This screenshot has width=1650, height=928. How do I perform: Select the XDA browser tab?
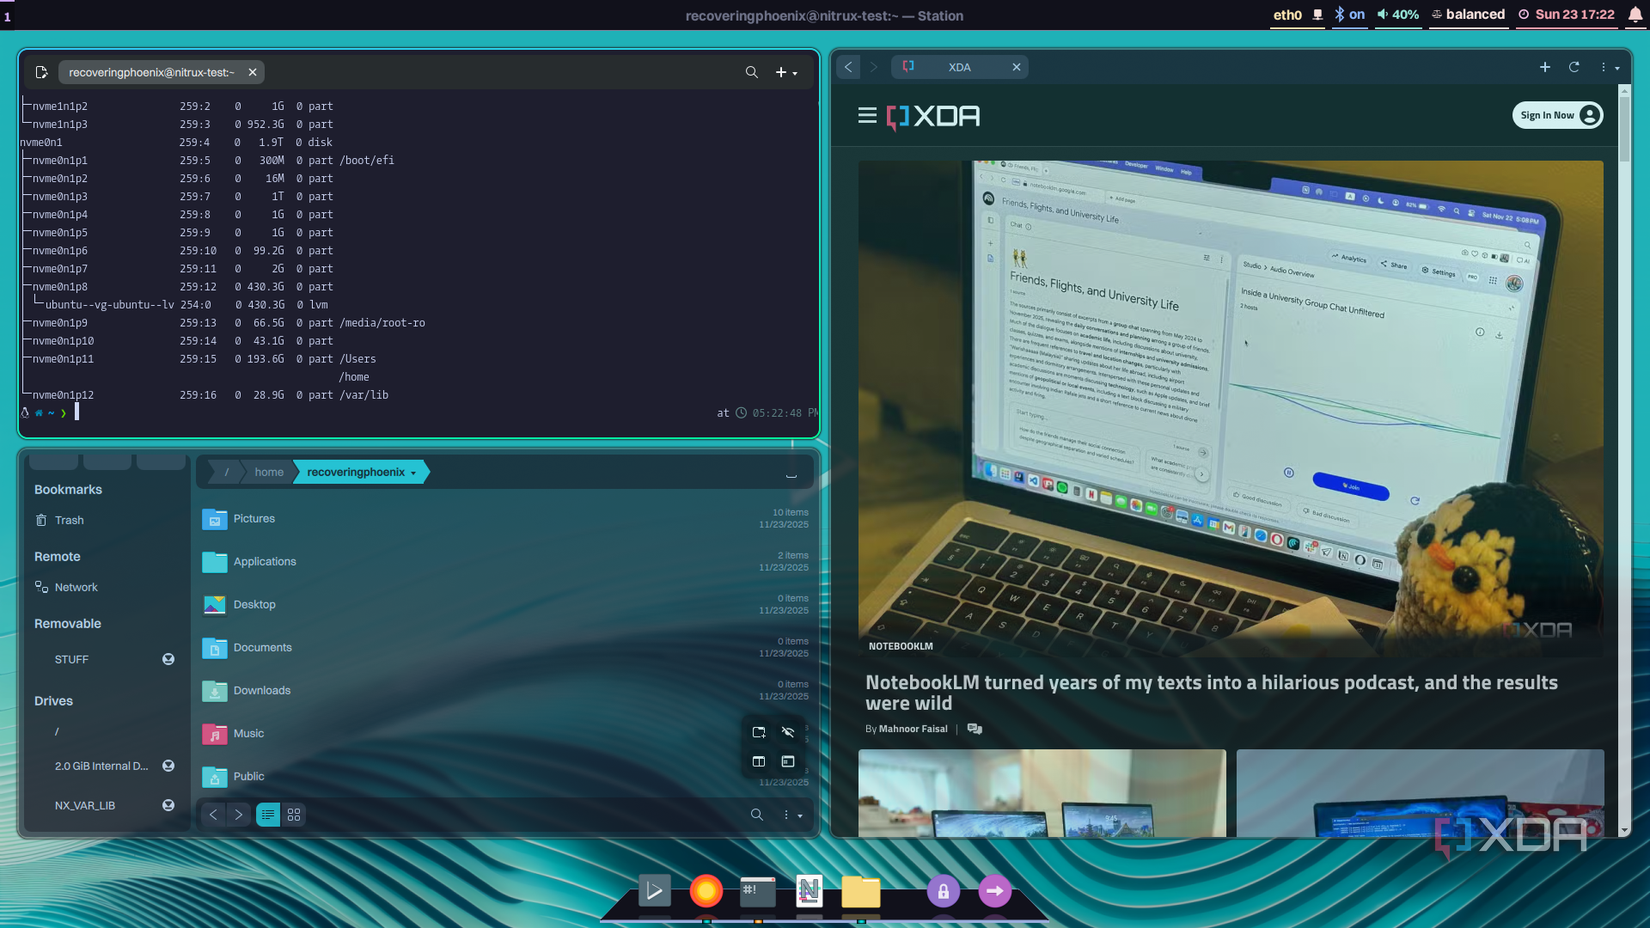(959, 66)
